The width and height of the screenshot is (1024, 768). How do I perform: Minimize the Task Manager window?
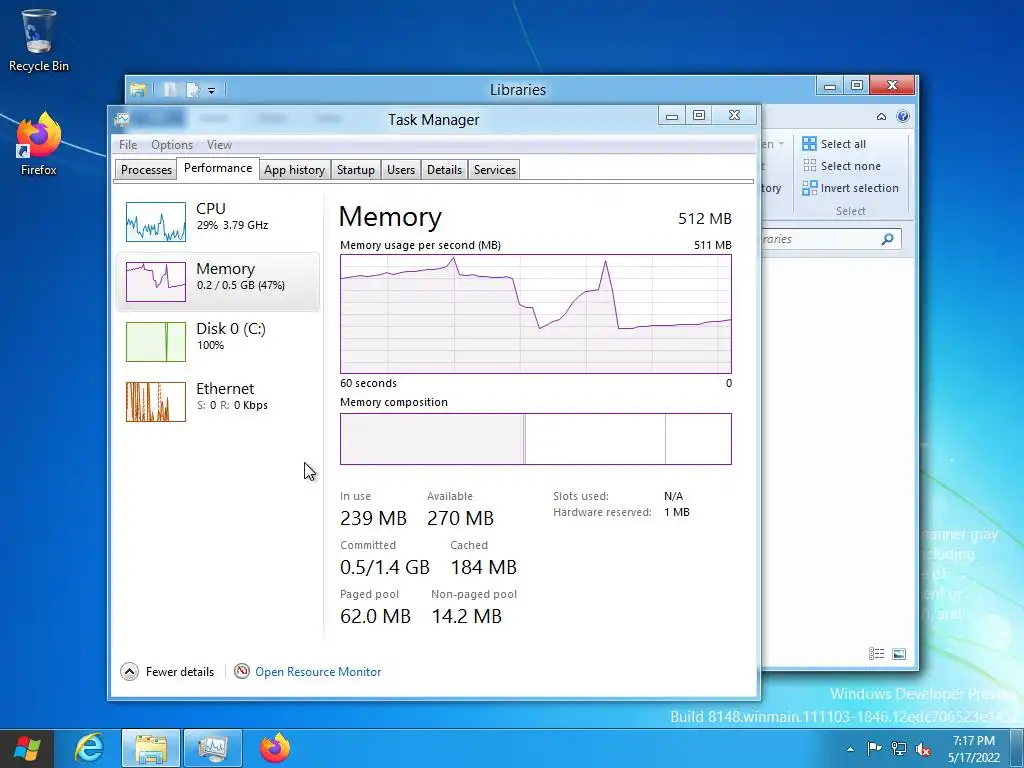point(671,116)
